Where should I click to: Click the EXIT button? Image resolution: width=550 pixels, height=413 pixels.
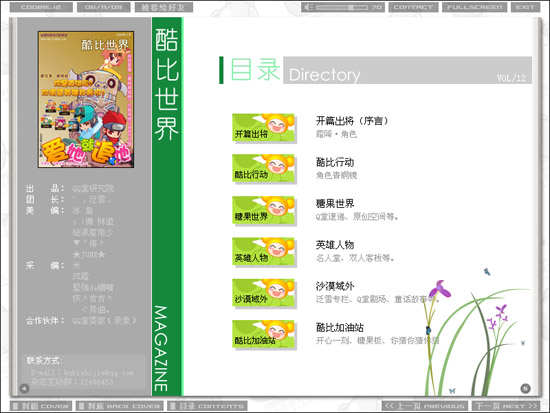(525, 7)
